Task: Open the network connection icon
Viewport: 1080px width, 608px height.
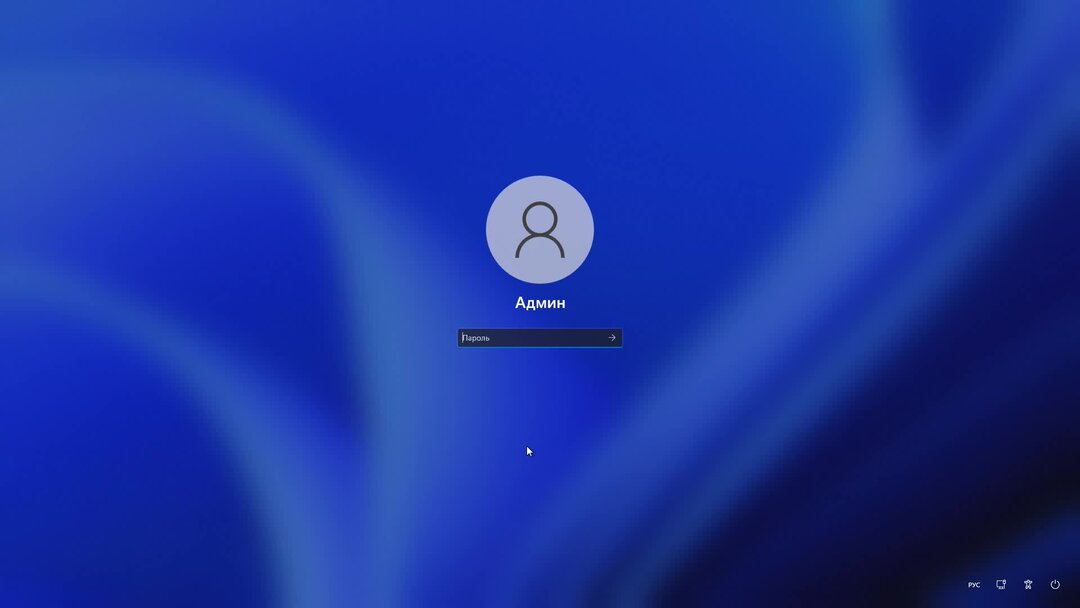Action: click(x=1001, y=585)
